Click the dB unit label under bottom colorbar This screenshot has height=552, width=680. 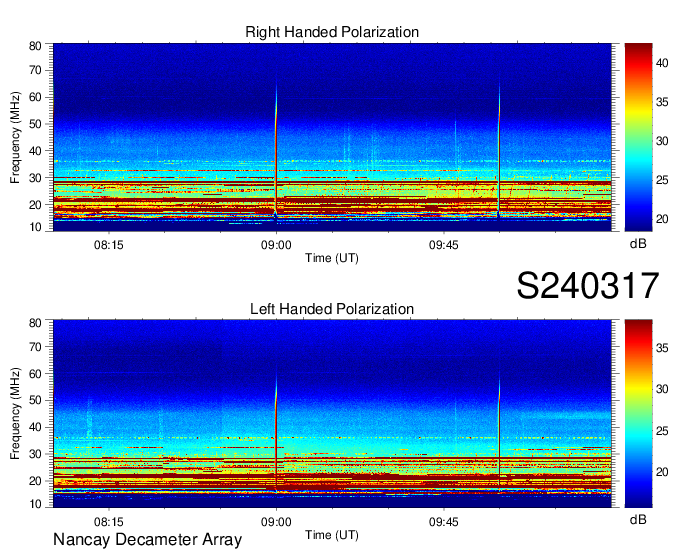pos(638,519)
